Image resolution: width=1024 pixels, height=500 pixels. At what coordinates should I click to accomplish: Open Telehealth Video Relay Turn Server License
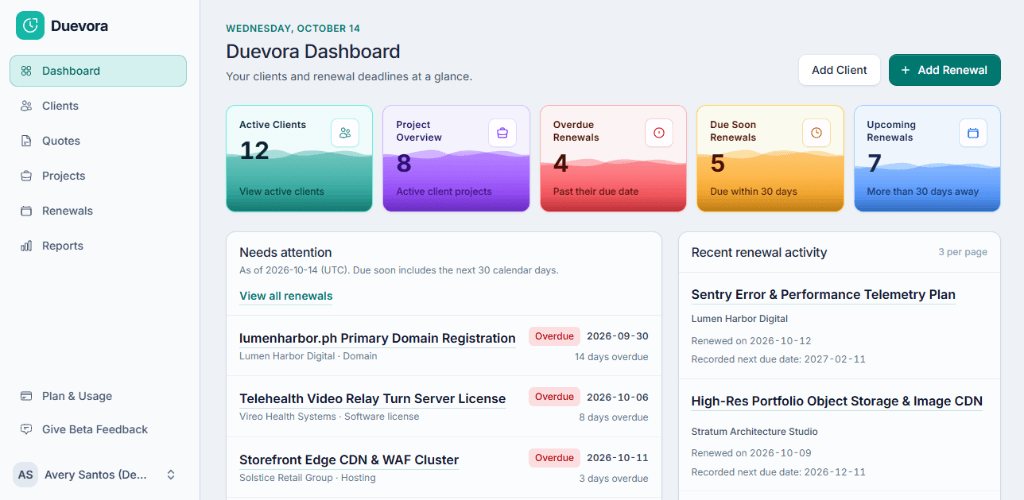coord(372,398)
